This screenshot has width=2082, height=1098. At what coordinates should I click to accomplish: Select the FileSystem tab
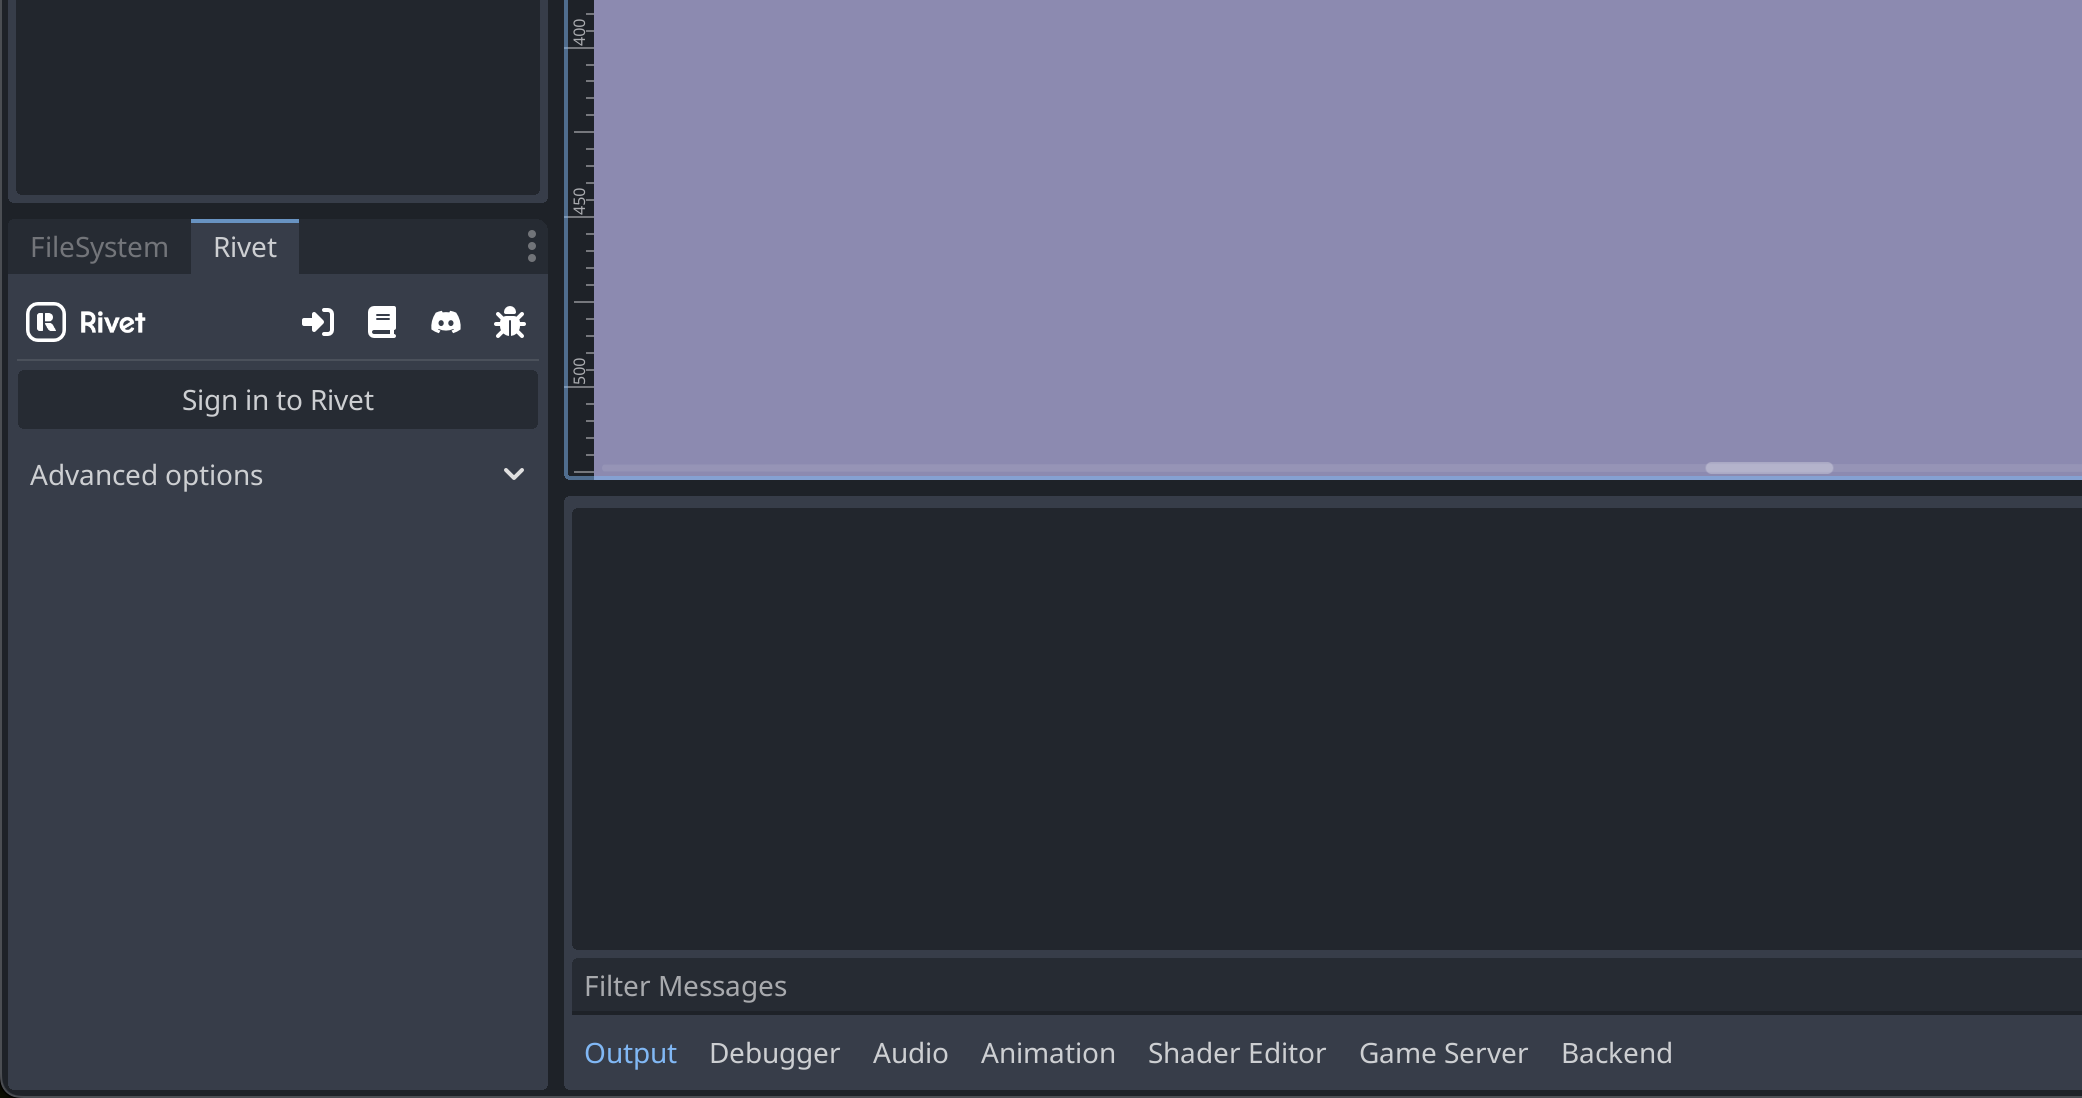99,245
